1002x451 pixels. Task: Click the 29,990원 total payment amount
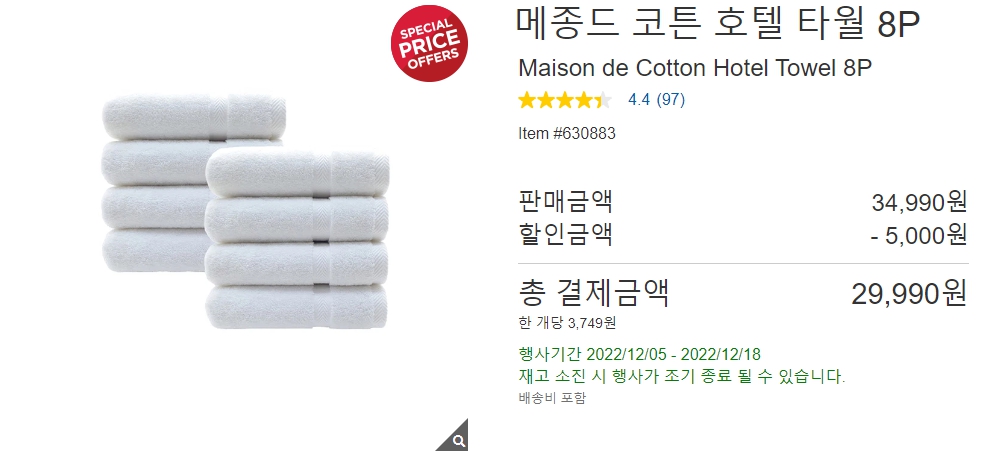909,294
